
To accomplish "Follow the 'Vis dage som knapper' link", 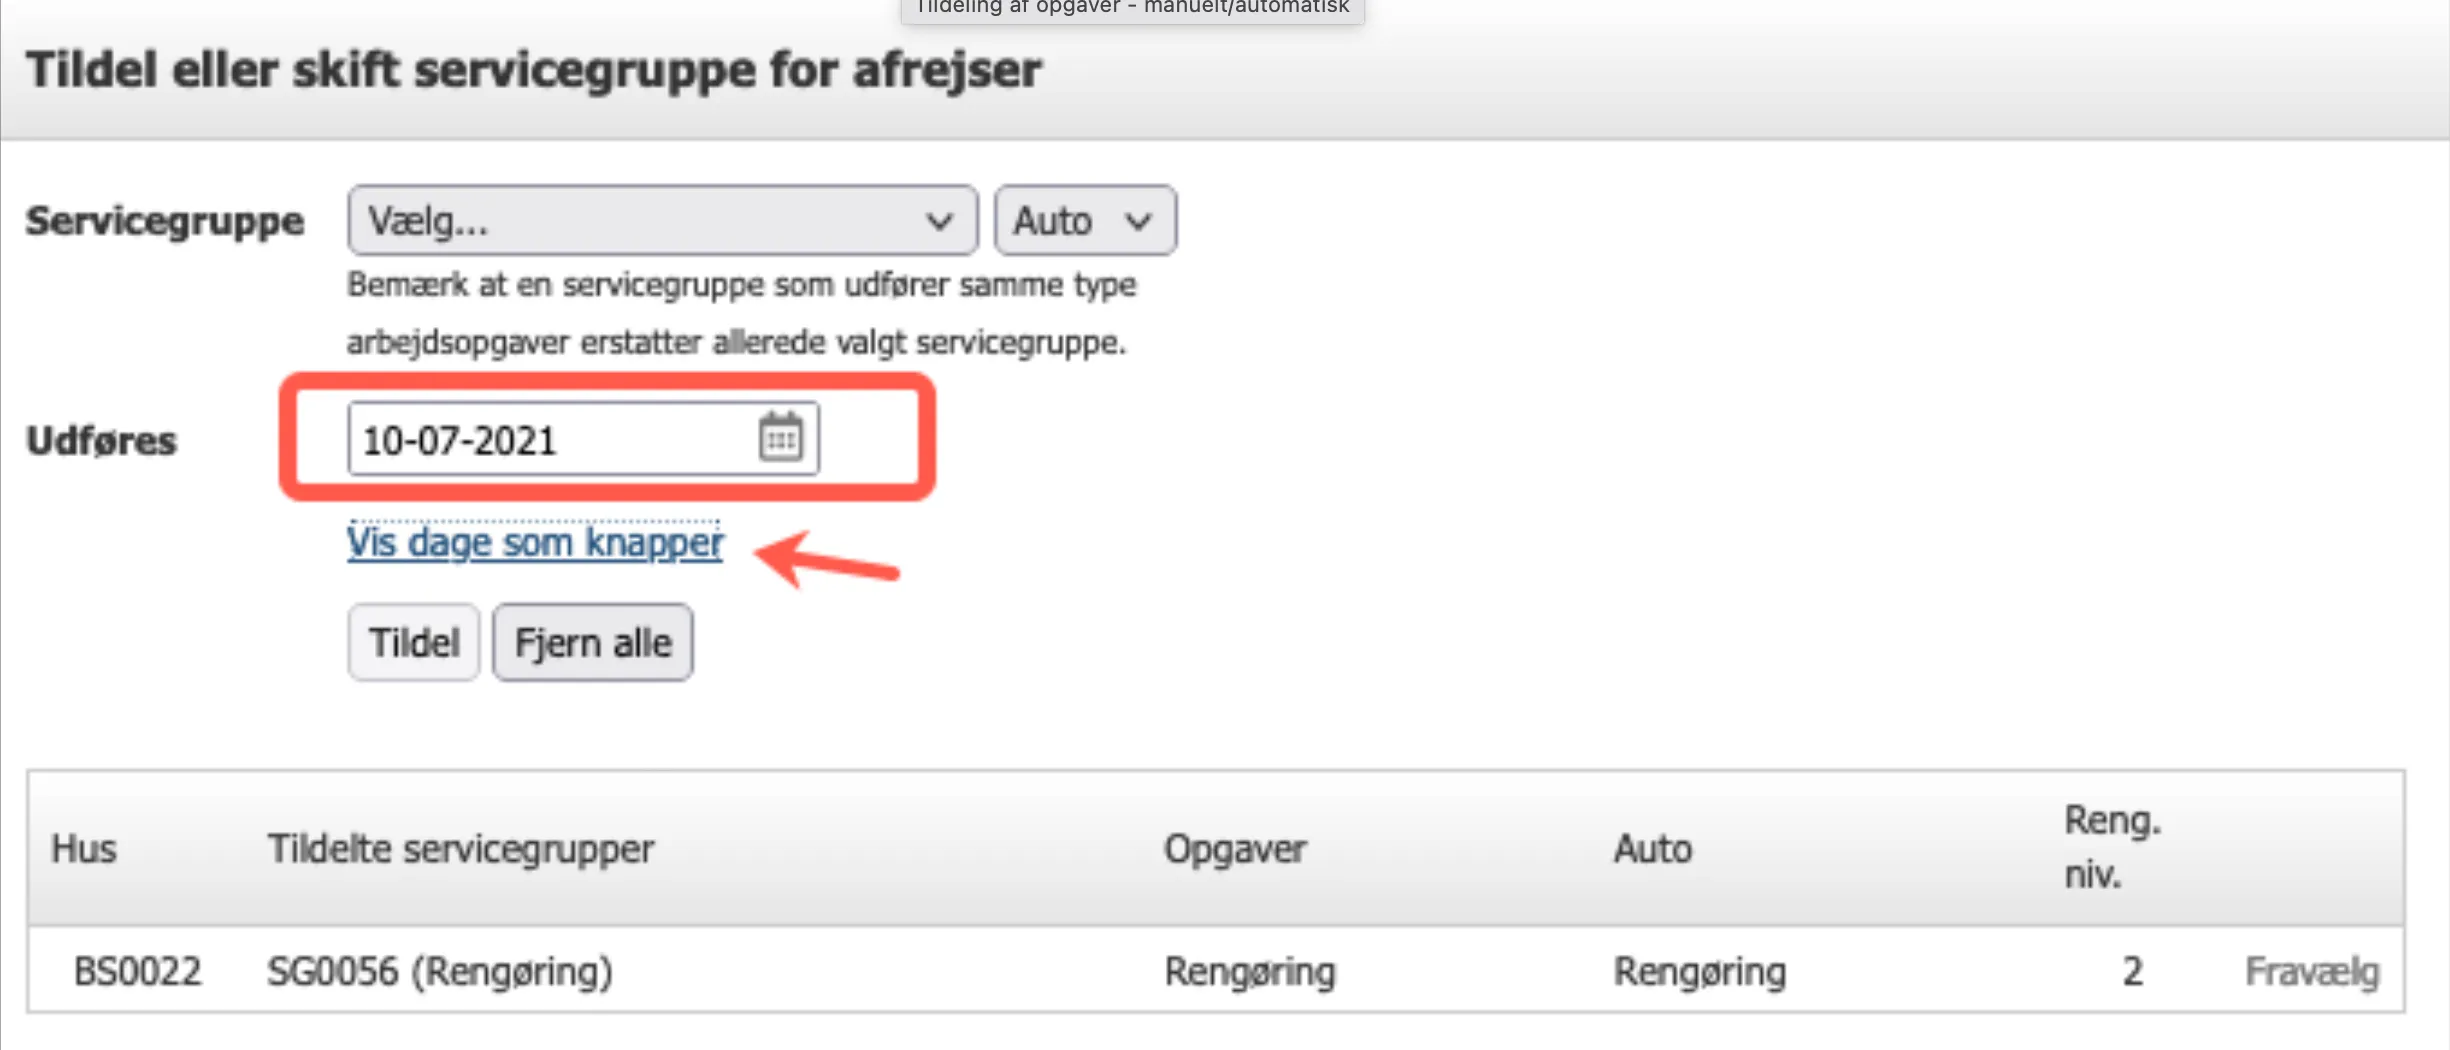I will click(535, 543).
